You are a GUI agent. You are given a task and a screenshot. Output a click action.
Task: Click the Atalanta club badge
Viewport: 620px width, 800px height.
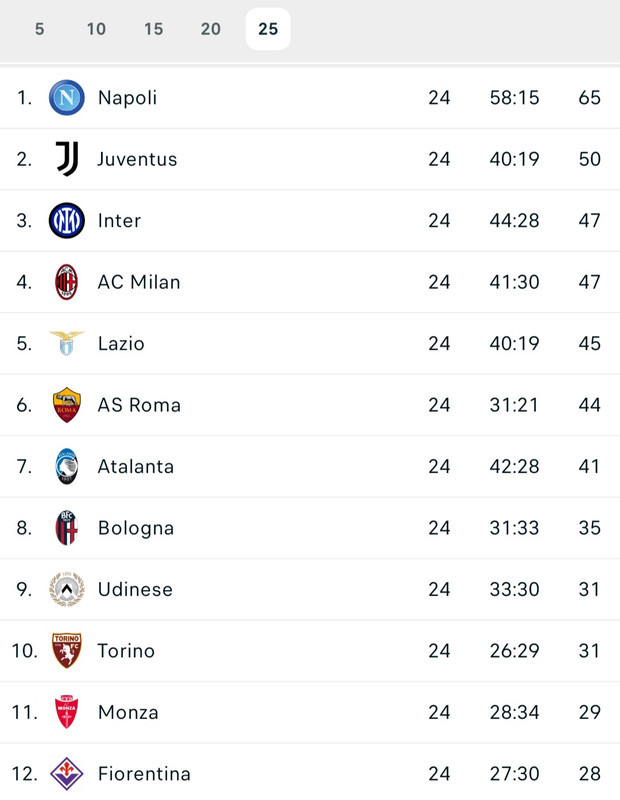pos(67,466)
